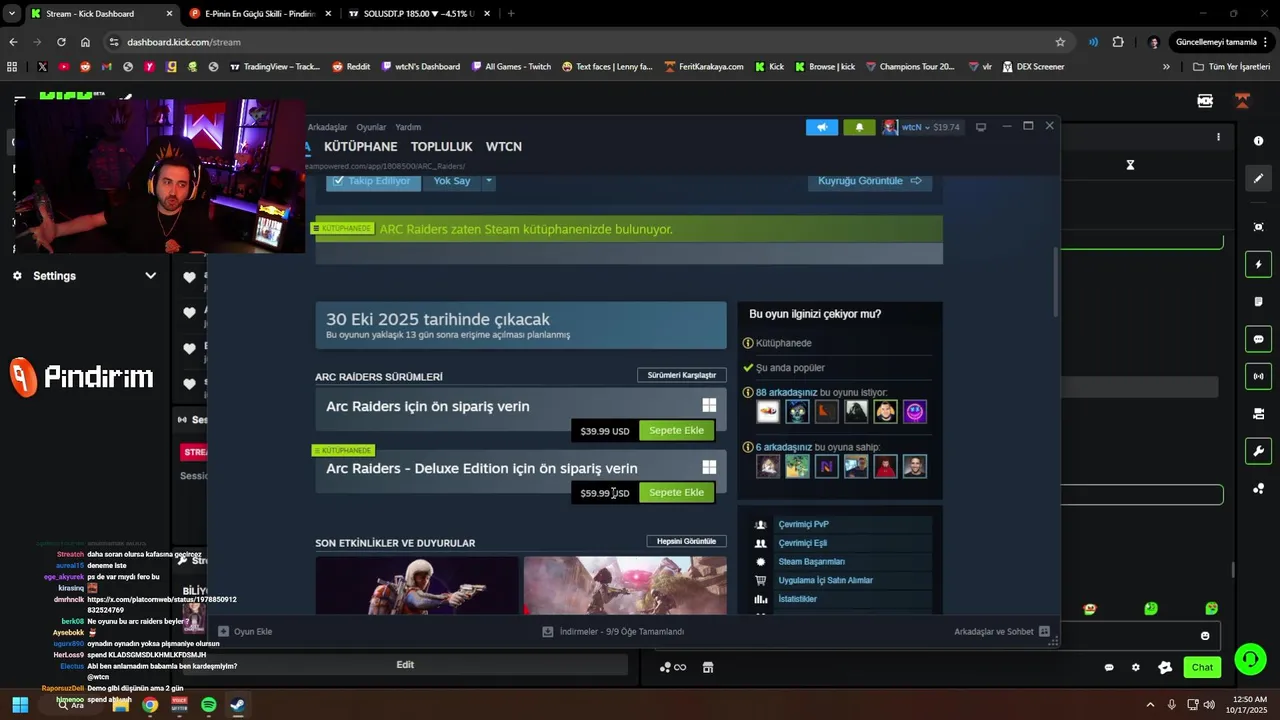Open the KÜTÜPHANE tab in Steam
Viewport: 1280px width, 720px height.
pyautogui.click(x=361, y=146)
